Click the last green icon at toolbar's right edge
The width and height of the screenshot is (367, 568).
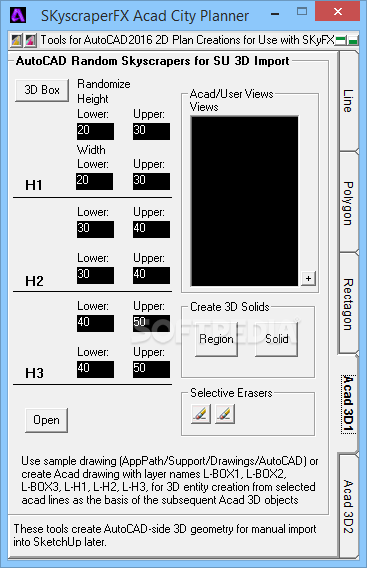click(x=354, y=40)
